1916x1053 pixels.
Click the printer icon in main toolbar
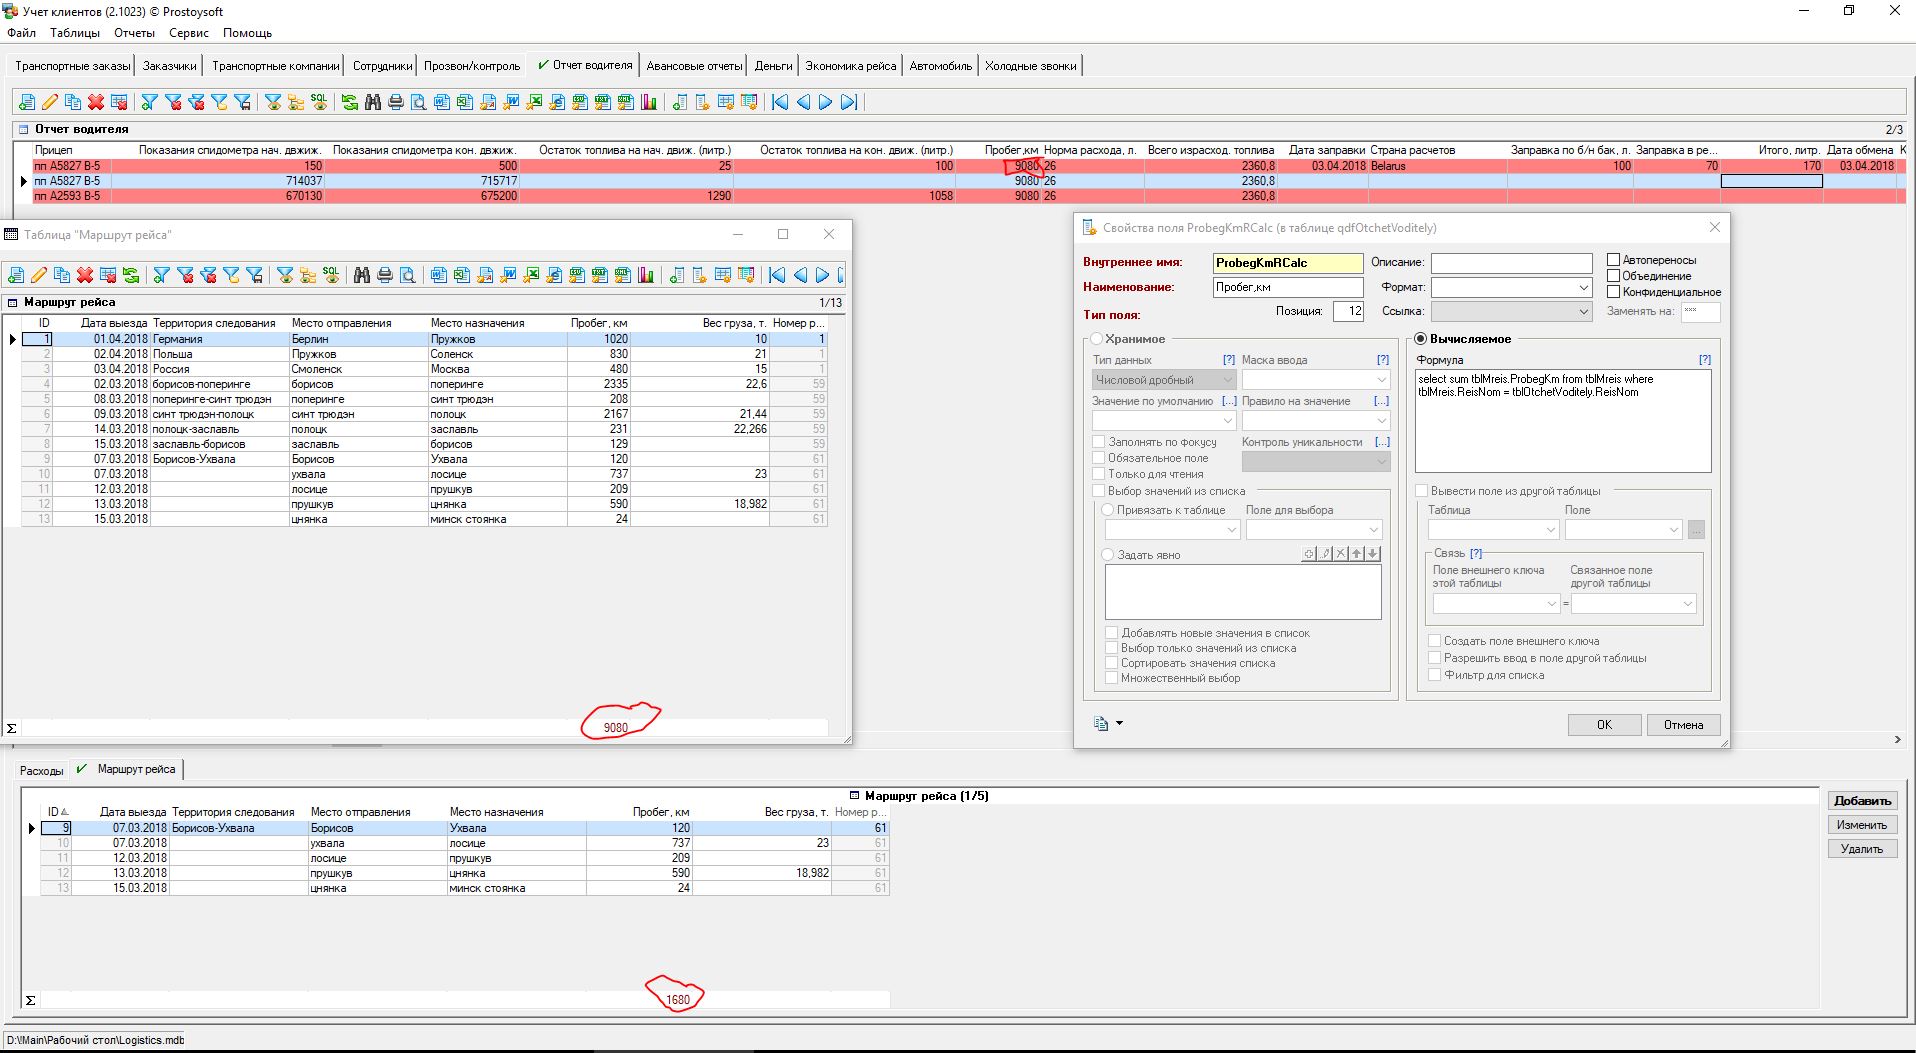396,102
